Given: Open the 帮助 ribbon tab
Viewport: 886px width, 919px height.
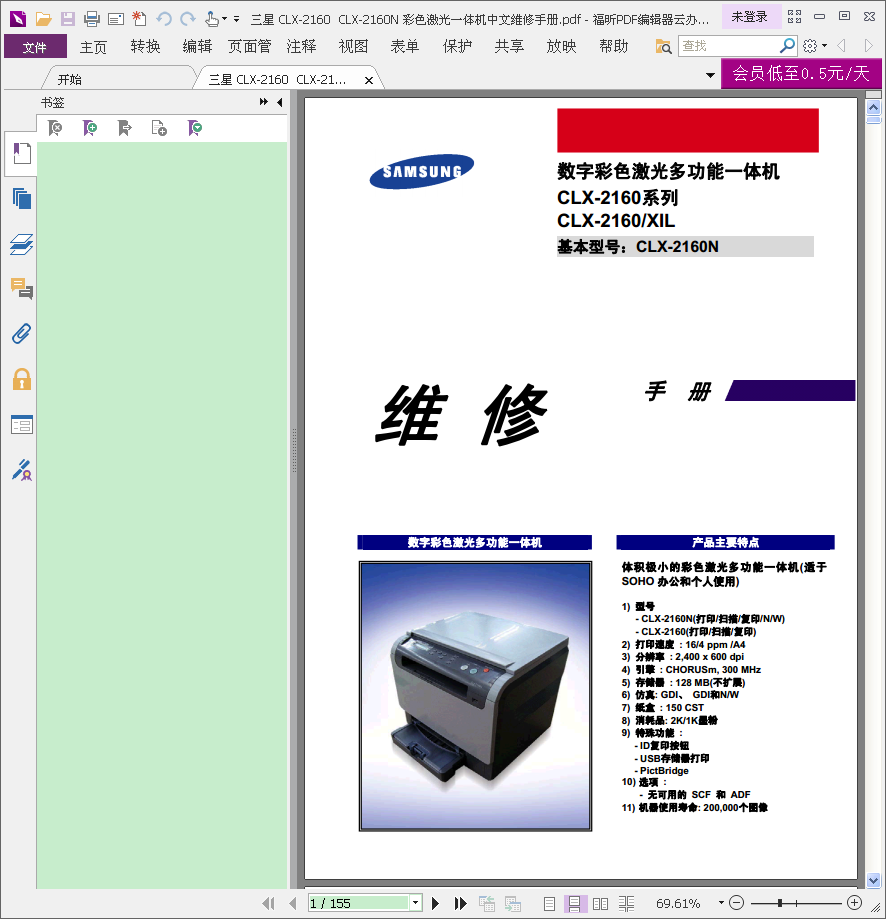Looking at the screenshot, I should 614,46.
